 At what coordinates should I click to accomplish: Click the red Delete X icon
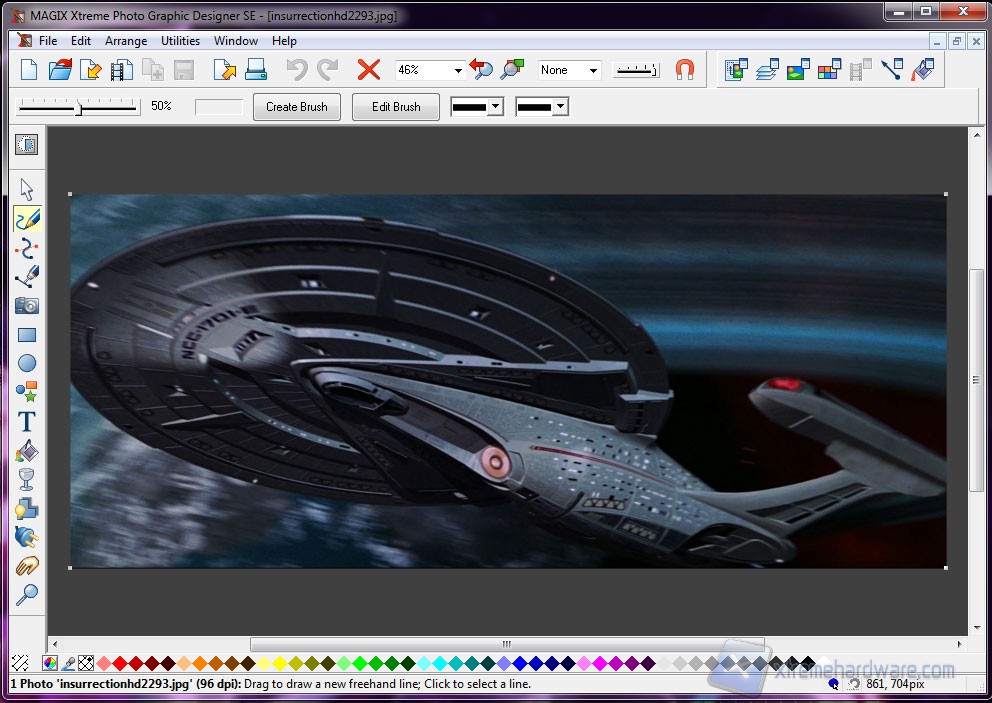[369, 70]
